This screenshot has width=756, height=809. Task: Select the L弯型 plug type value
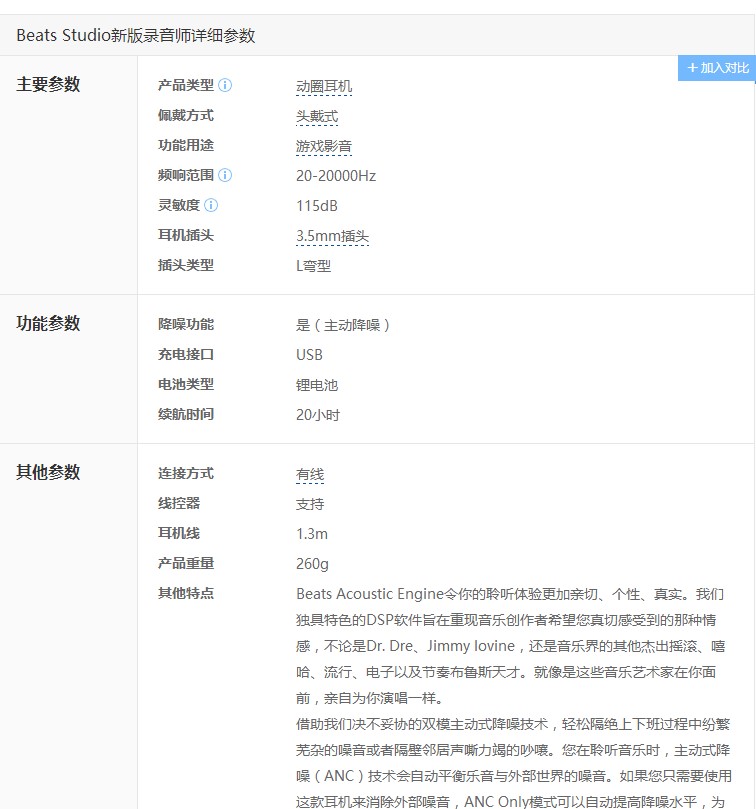pyautogui.click(x=314, y=266)
